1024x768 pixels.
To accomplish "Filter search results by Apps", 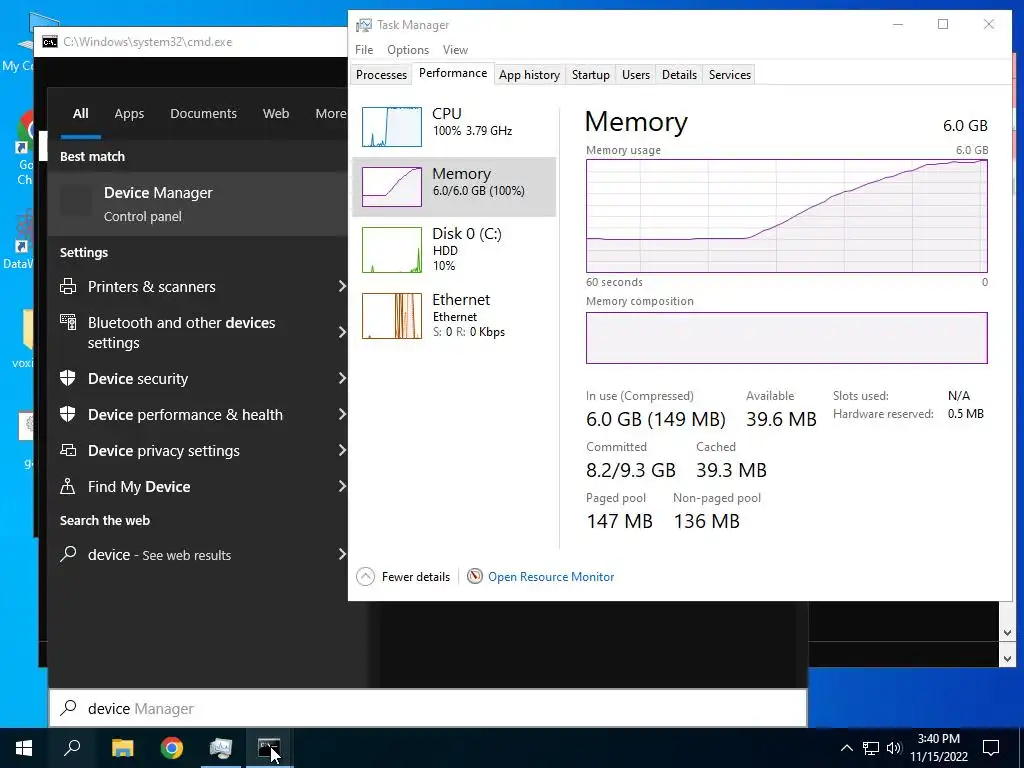I will coord(129,114).
